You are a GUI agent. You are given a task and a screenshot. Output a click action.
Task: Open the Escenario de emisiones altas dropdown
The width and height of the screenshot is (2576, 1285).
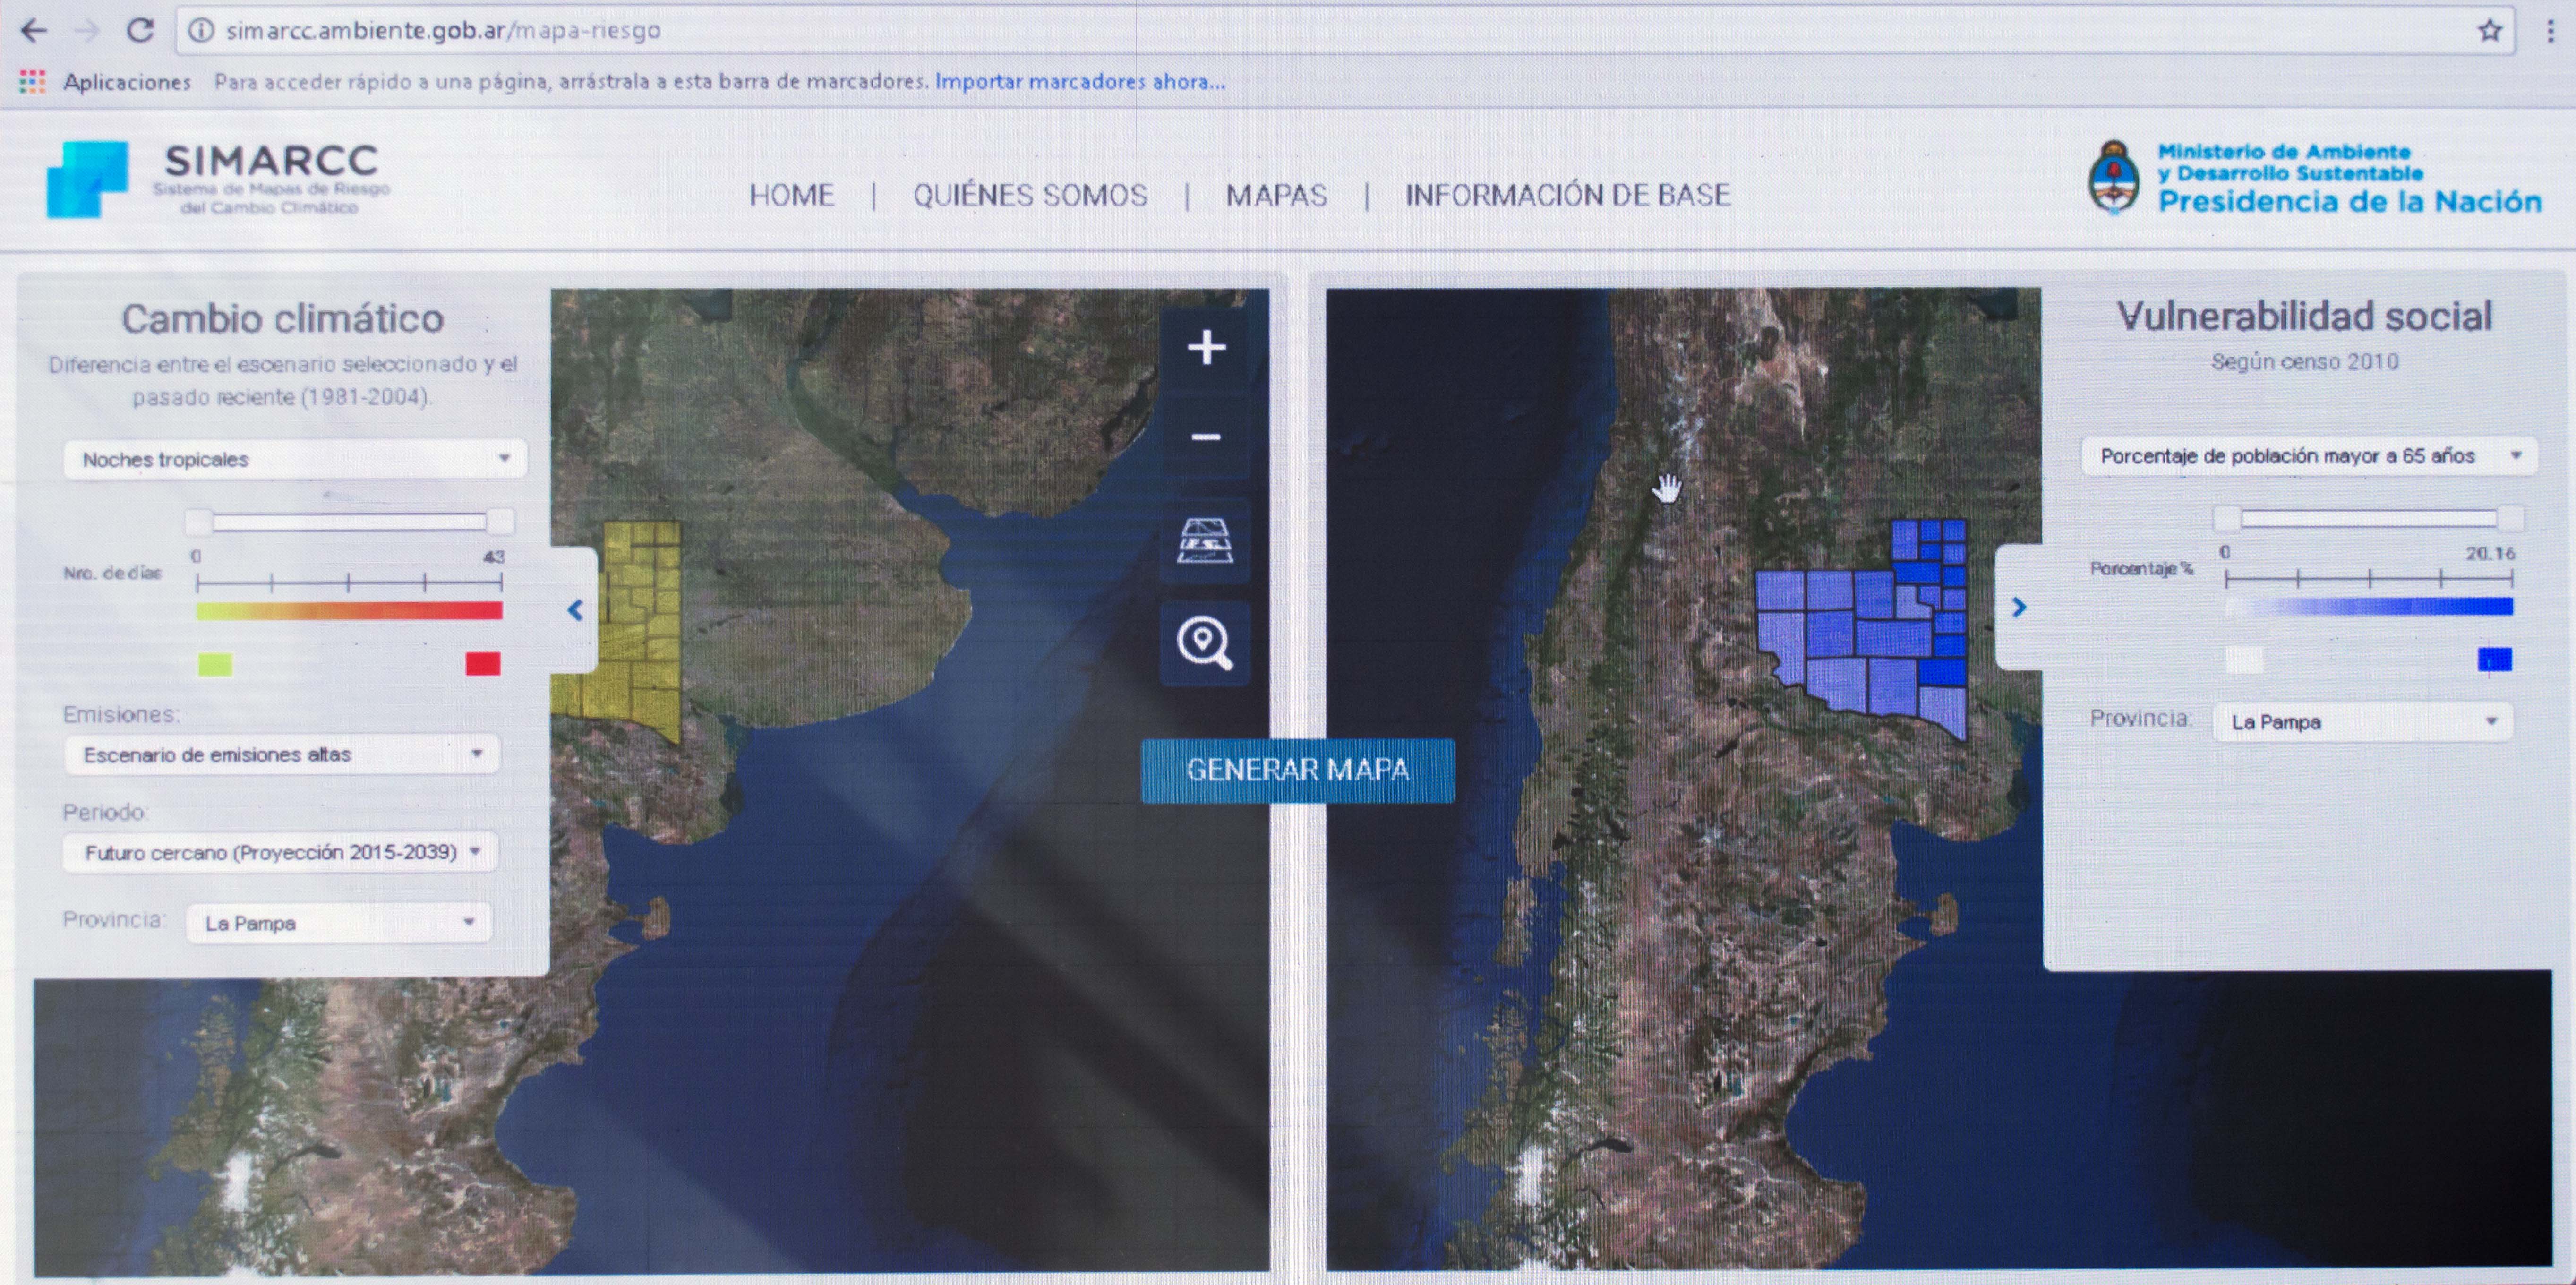[282, 754]
